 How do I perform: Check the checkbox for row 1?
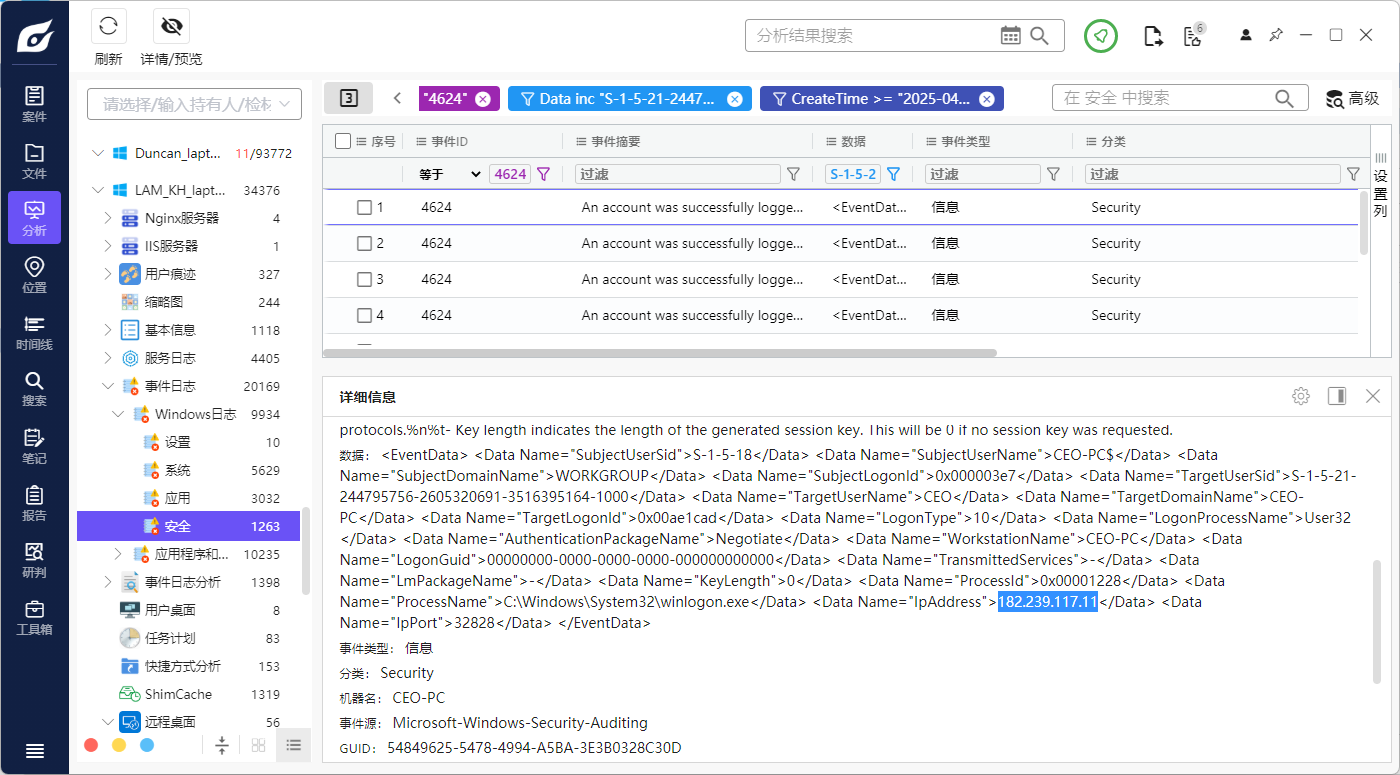click(x=365, y=208)
